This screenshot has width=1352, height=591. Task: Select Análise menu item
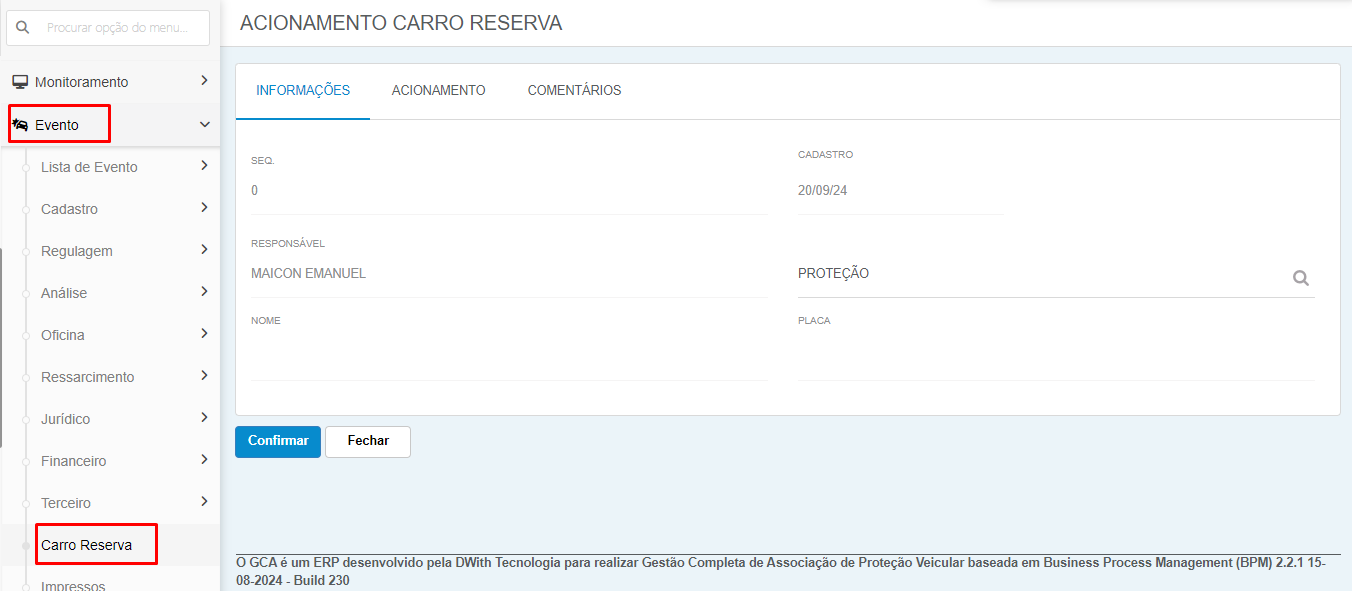coord(64,293)
